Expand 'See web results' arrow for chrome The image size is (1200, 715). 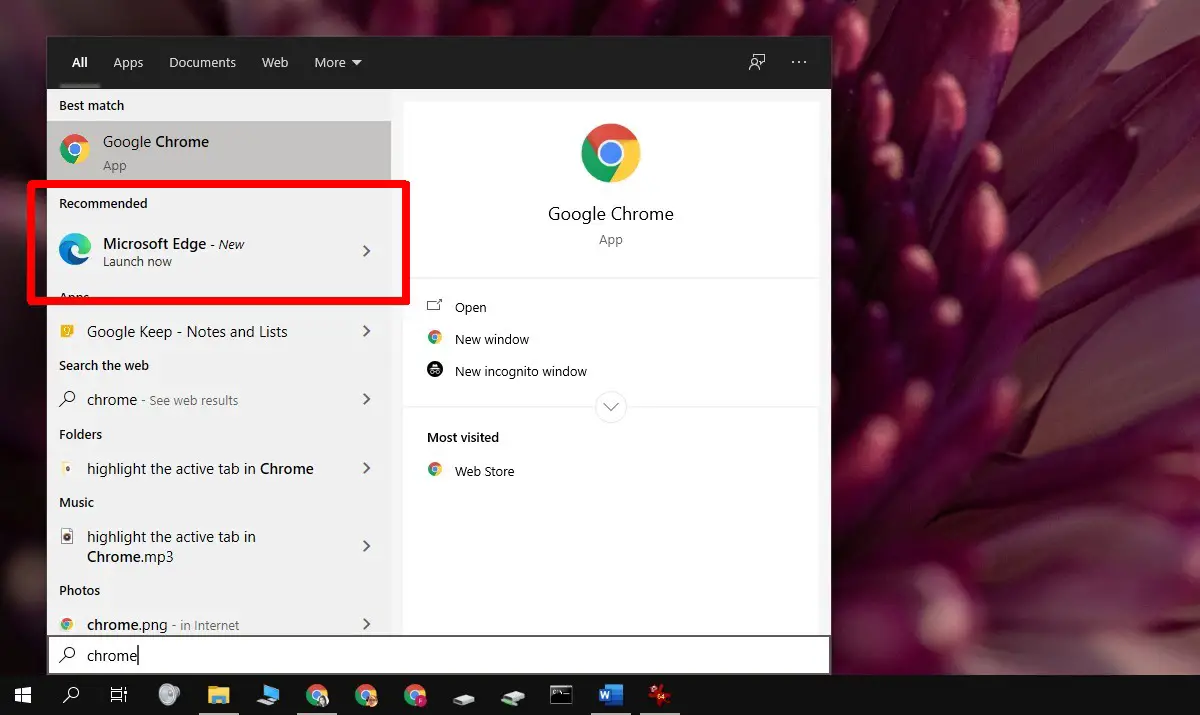click(366, 399)
